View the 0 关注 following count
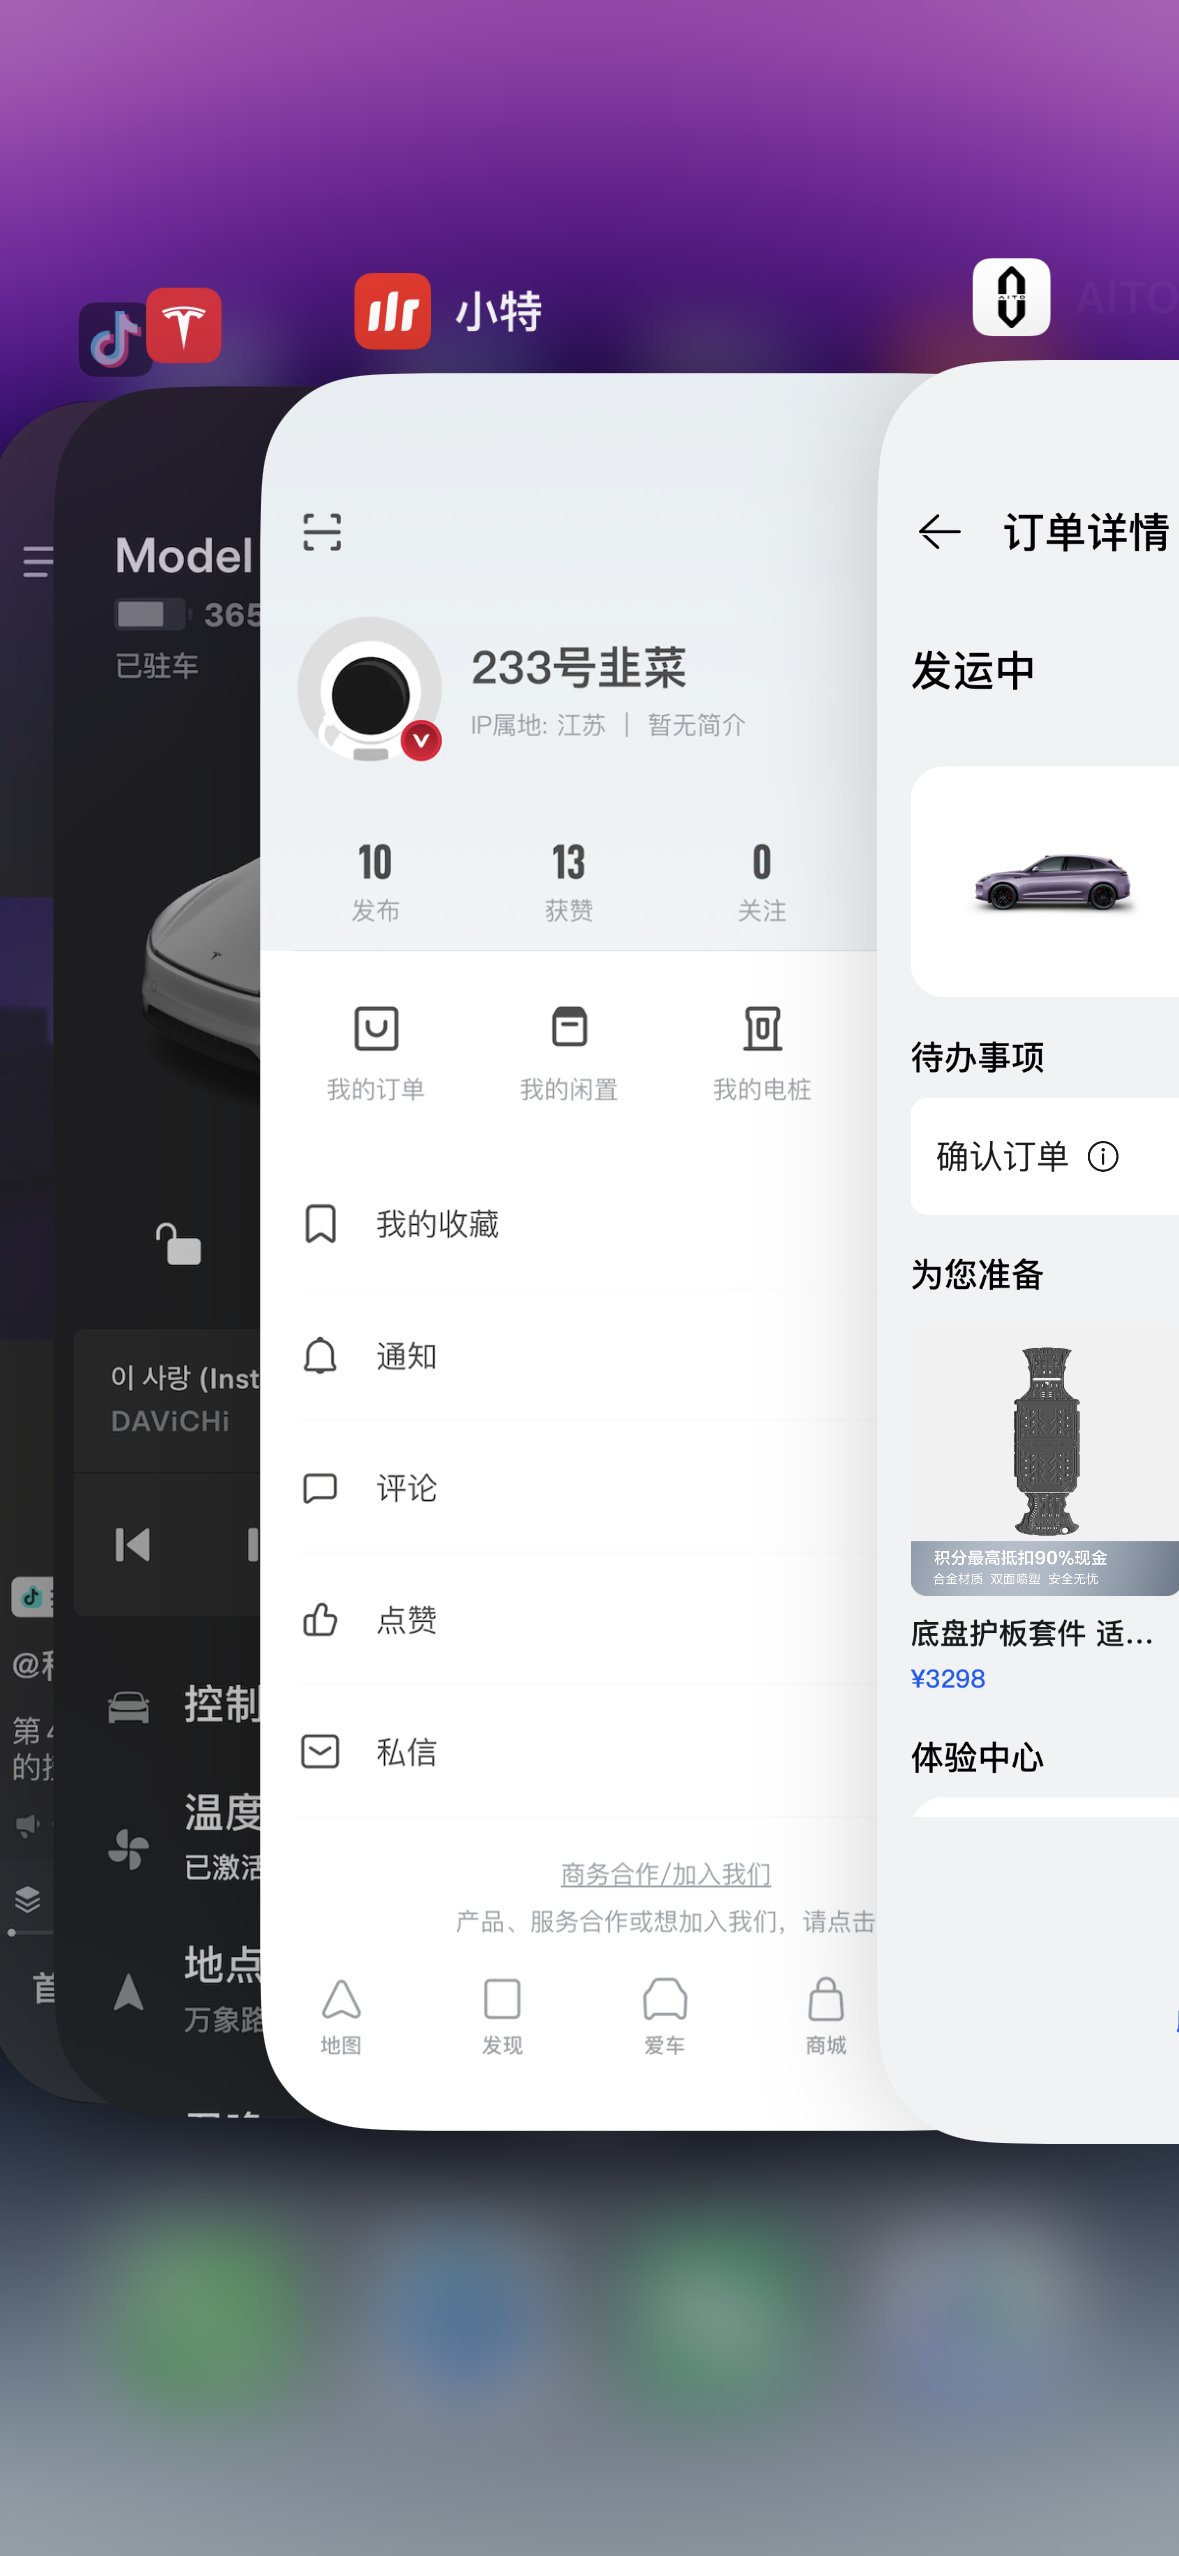Viewport: 1179px width, 2556px height. click(x=762, y=882)
